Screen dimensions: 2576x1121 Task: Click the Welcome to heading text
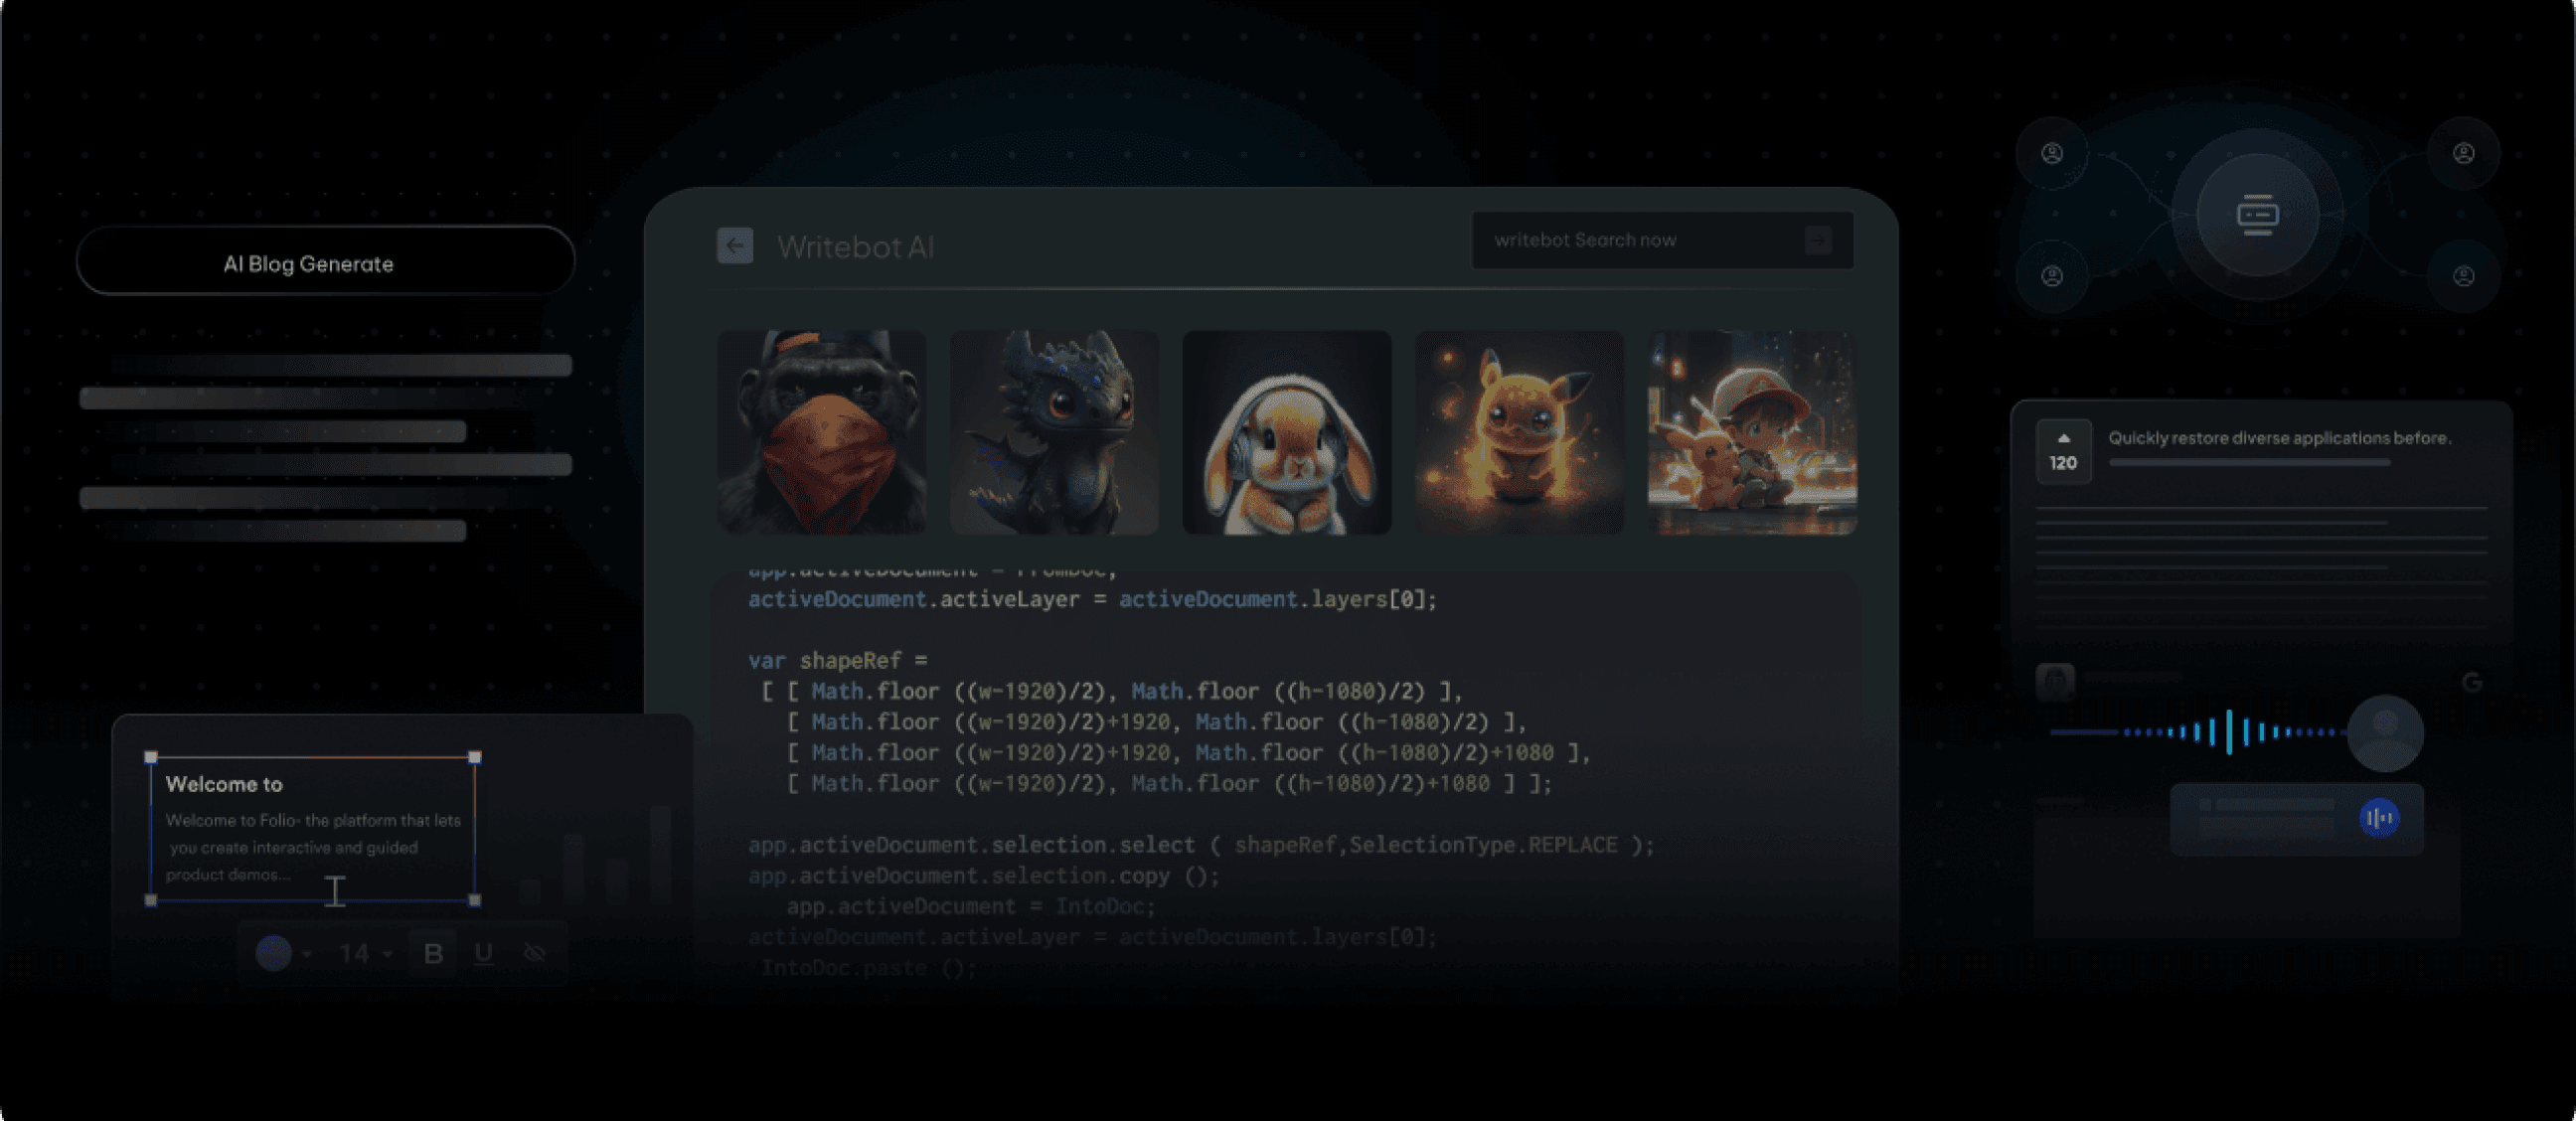[x=224, y=784]
